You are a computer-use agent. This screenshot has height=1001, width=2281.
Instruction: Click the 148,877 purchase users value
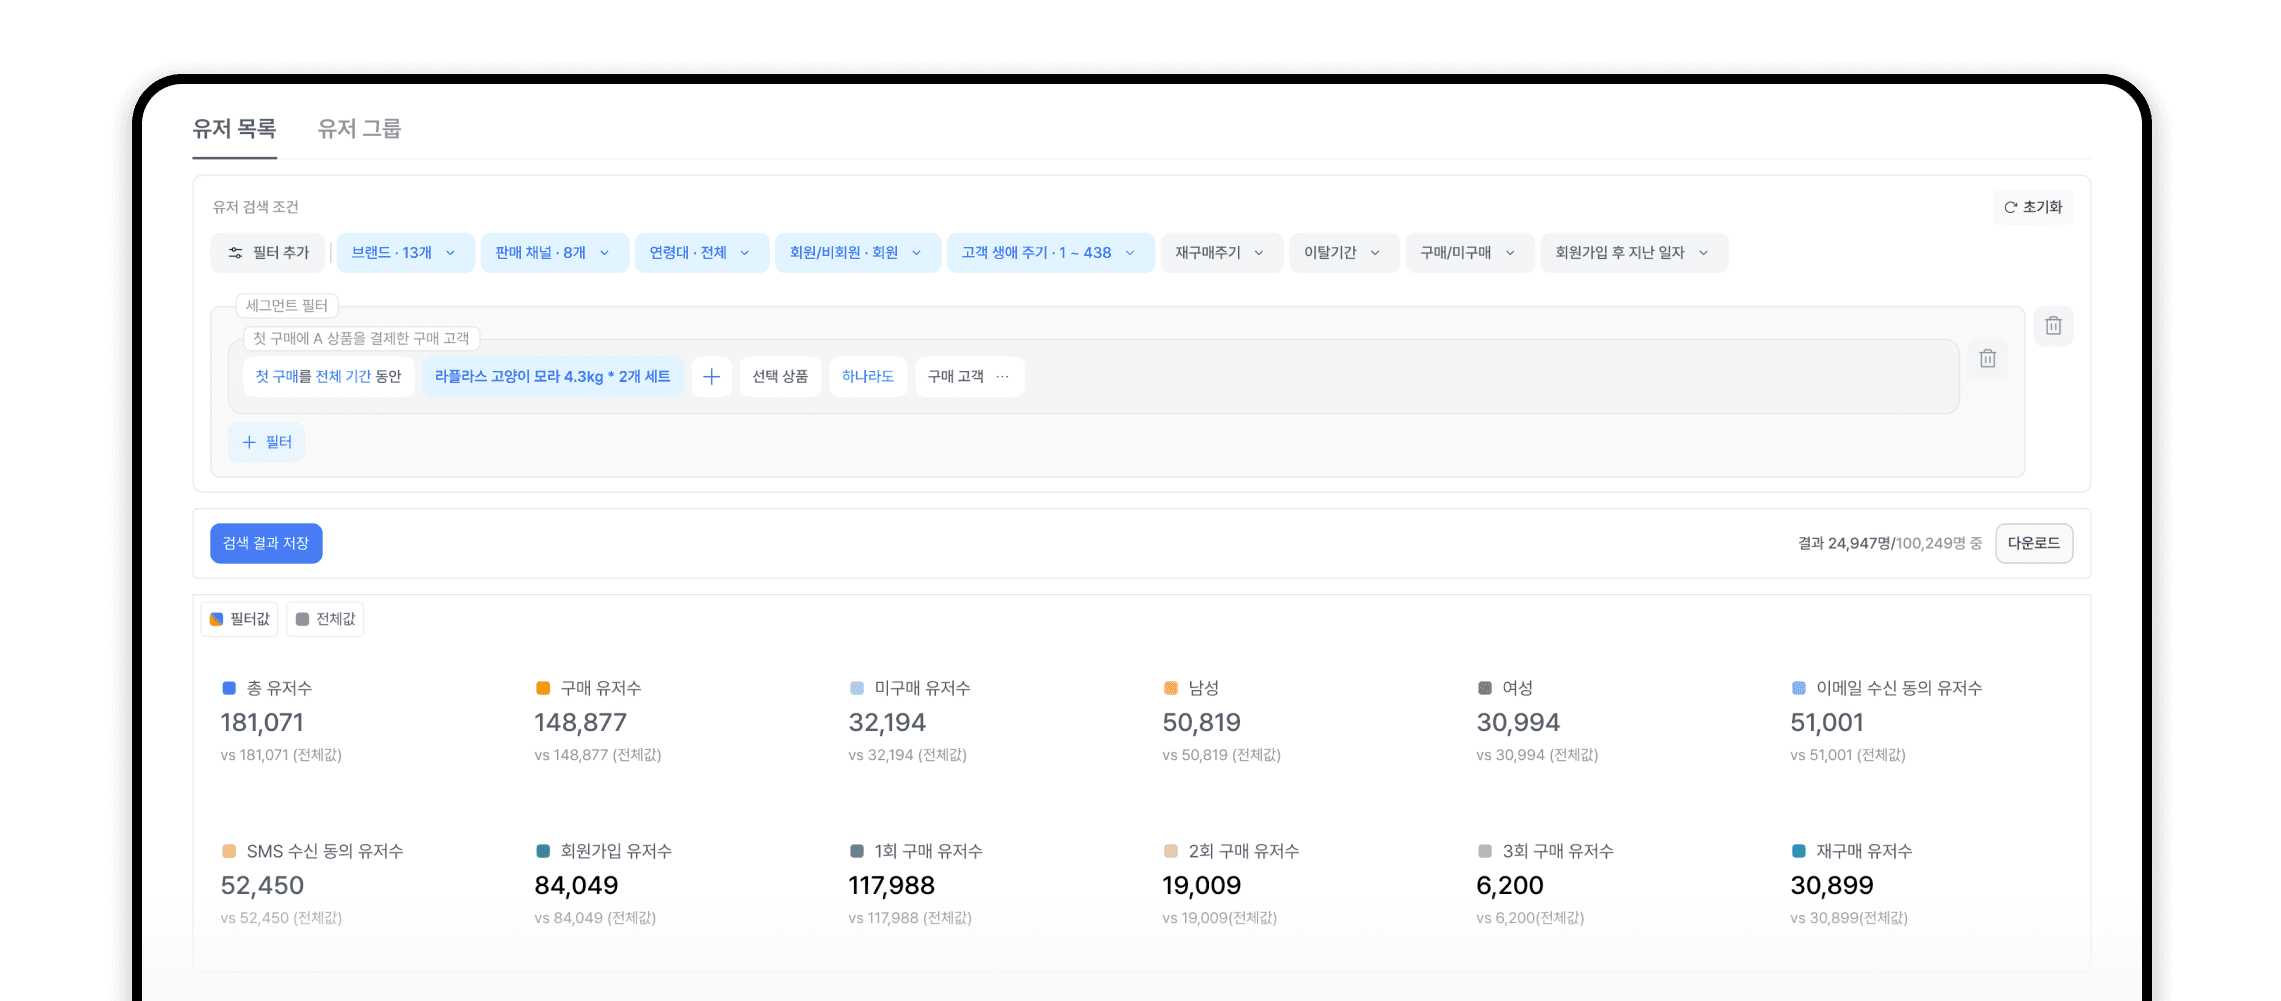[x=581, y=722]
